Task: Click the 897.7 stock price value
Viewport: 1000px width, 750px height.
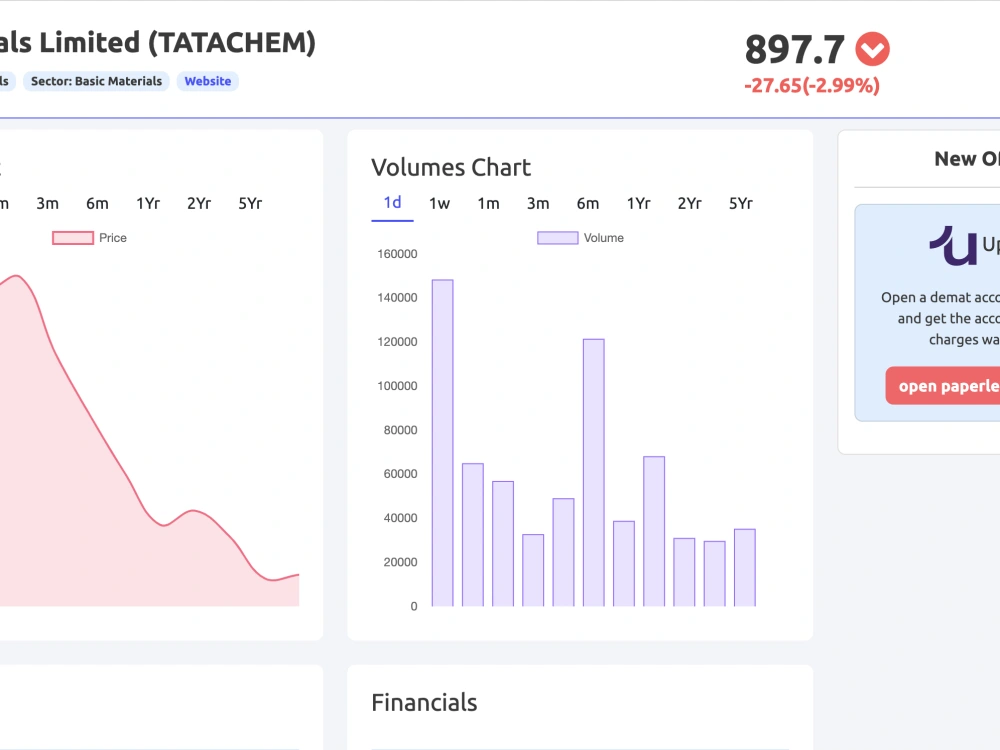Action: tap(795, 49)
